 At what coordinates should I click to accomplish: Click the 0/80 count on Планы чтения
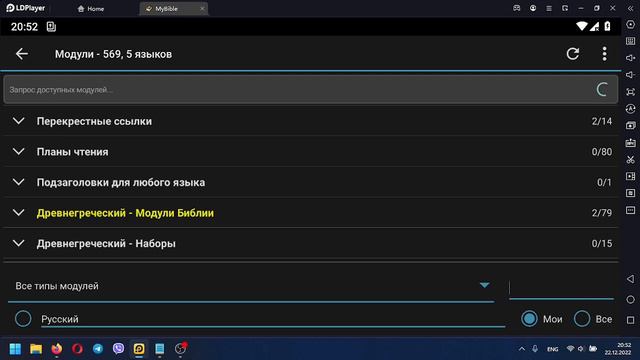(x=602, y=152)
